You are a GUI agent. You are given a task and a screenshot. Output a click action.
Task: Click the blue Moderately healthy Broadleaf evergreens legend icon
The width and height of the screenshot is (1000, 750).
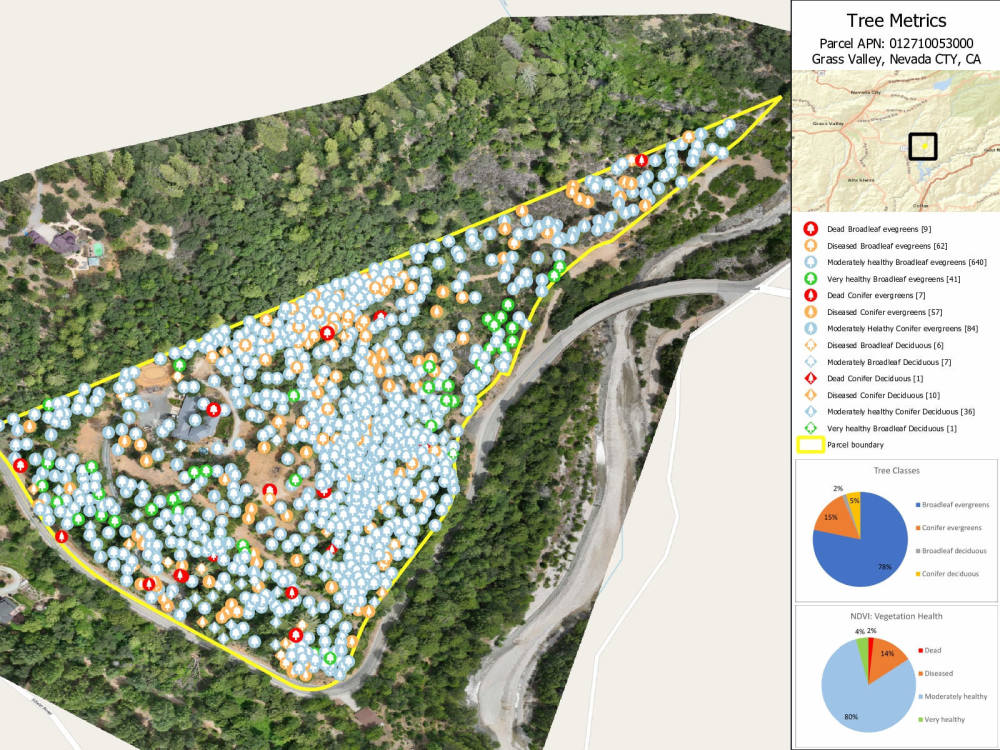tap(811, 262)
